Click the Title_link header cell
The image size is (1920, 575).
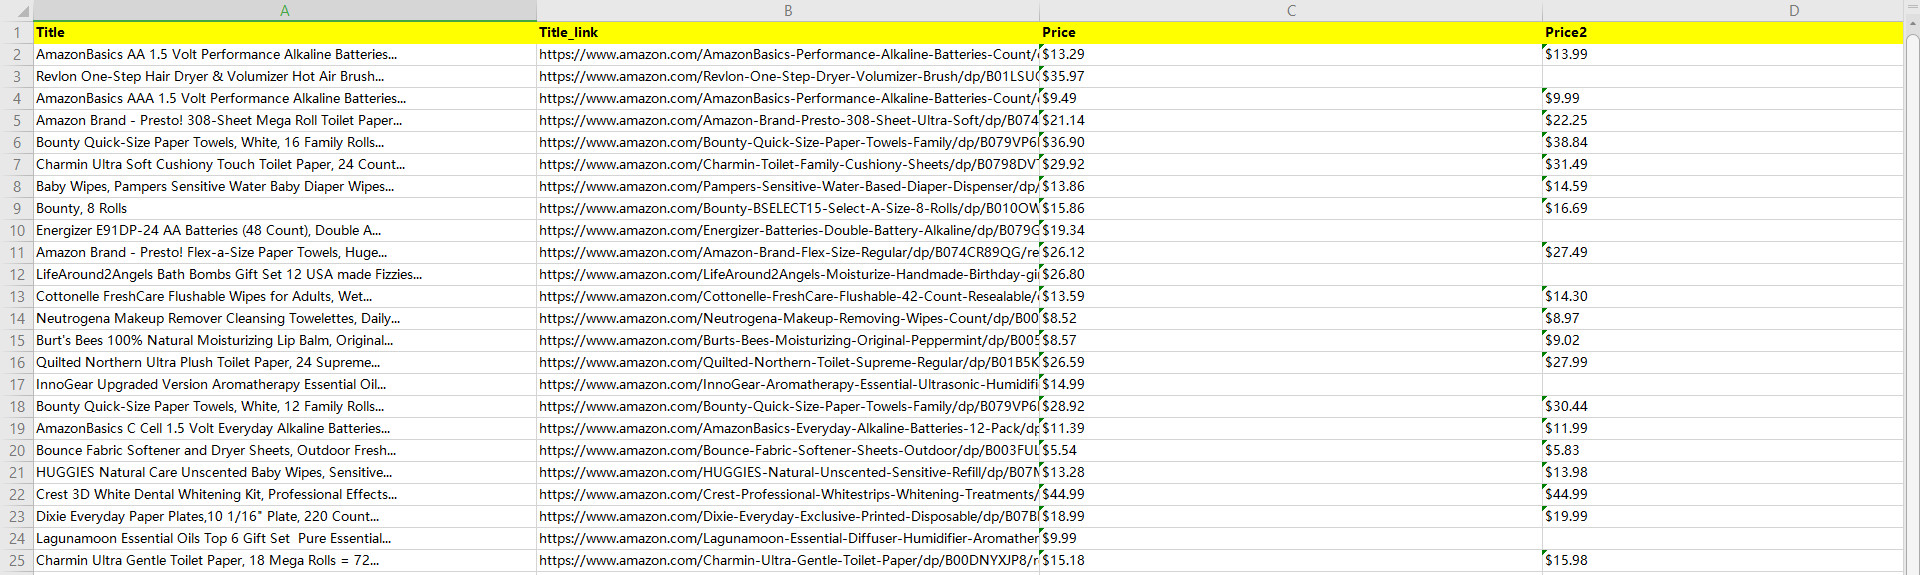tap(788, 32)
